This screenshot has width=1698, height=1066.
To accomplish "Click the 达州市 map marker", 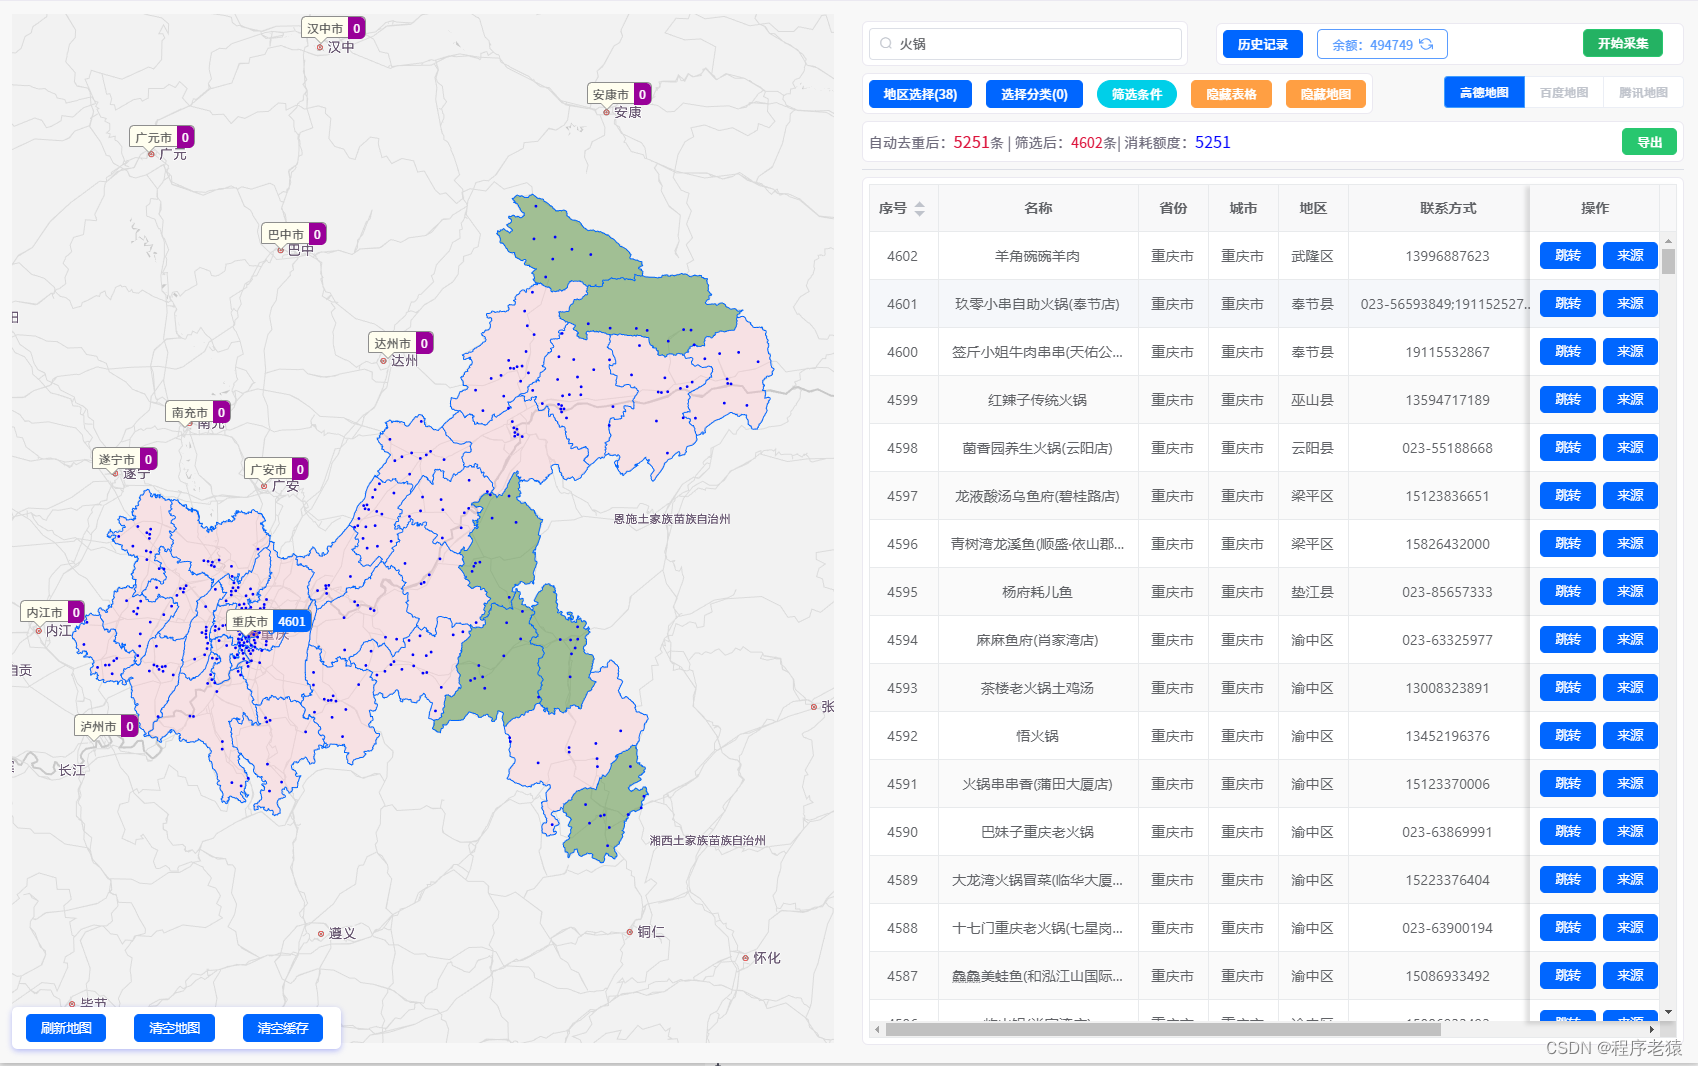I will pyautogui.click(x=401, y=343).
